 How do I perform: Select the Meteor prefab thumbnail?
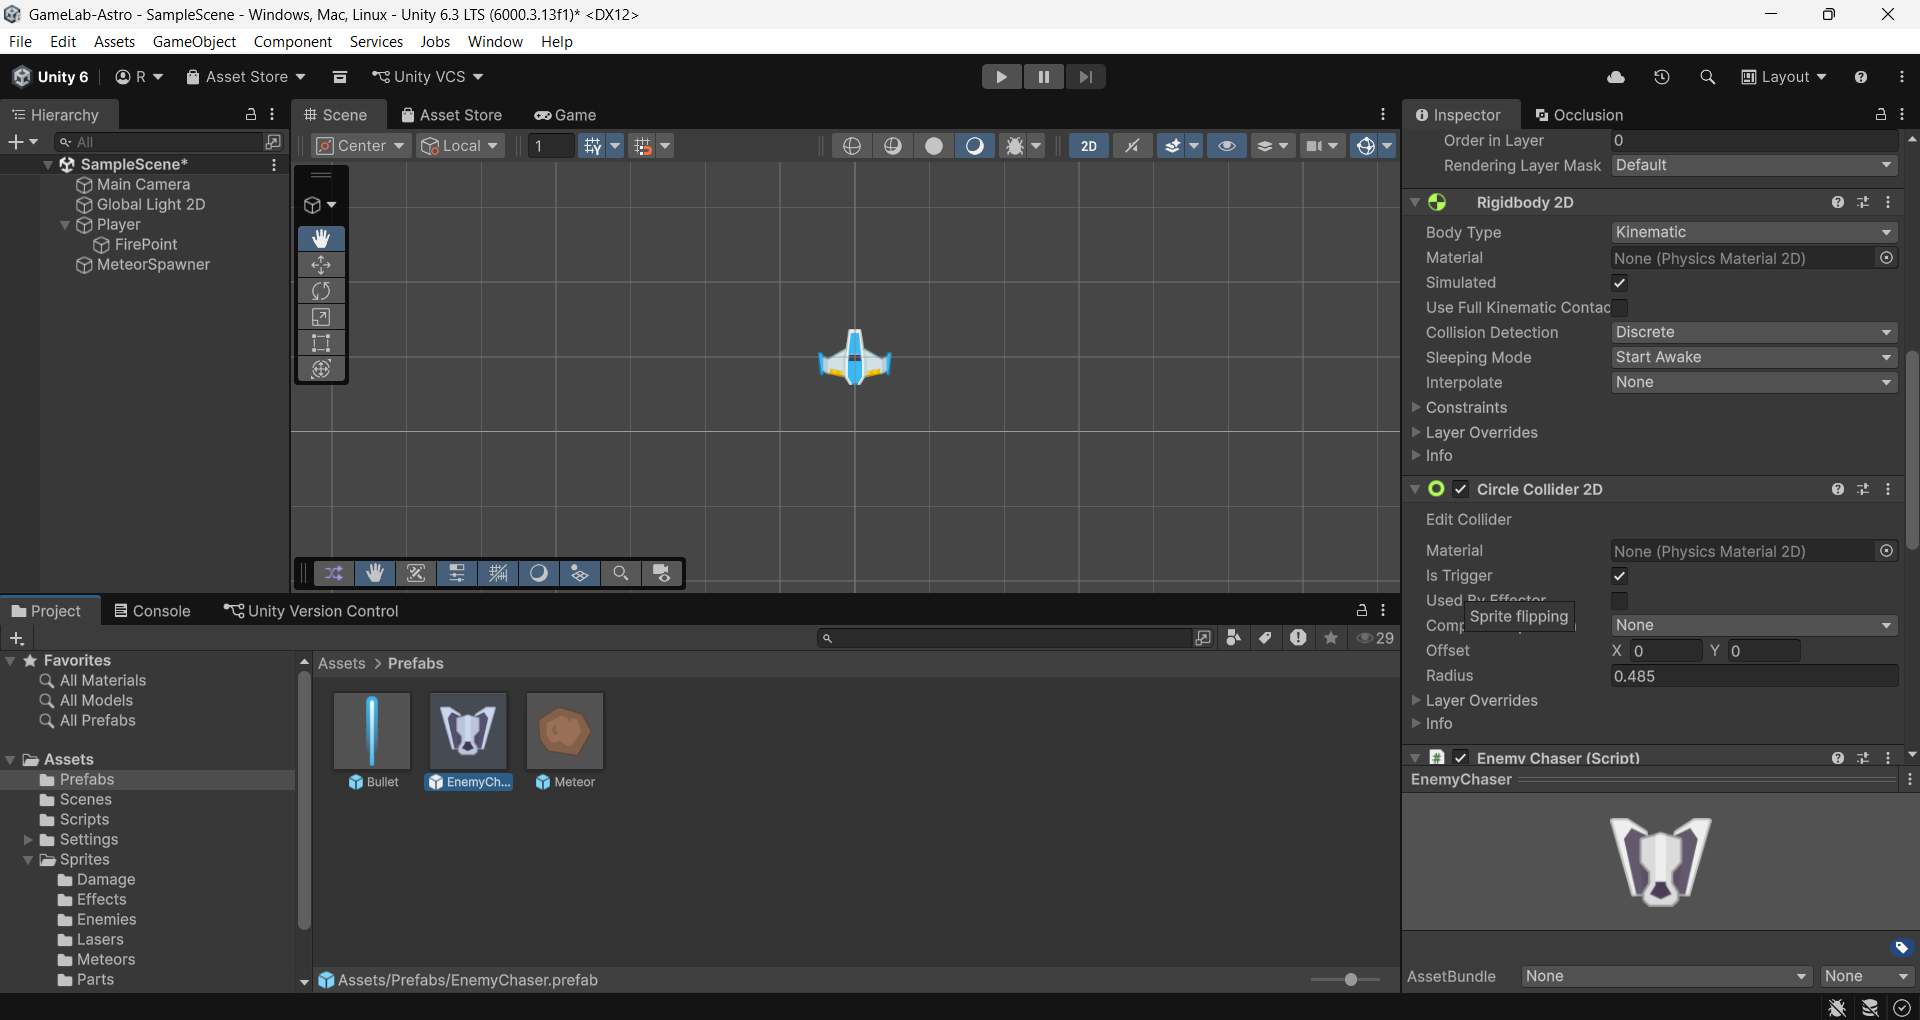click(x=565, y=731)
